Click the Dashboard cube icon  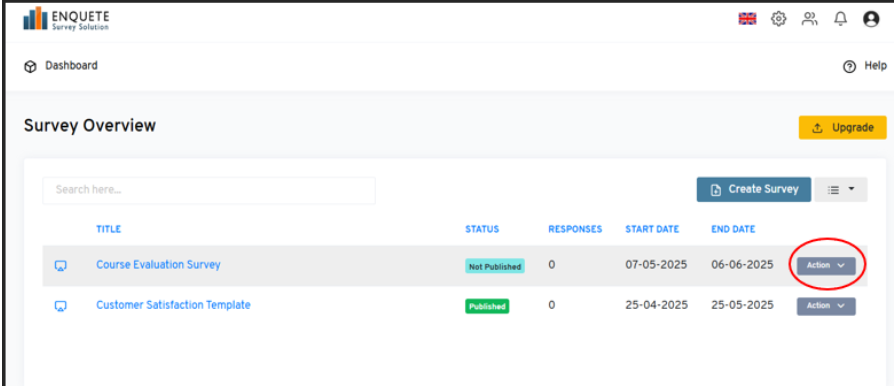(30, 67)
